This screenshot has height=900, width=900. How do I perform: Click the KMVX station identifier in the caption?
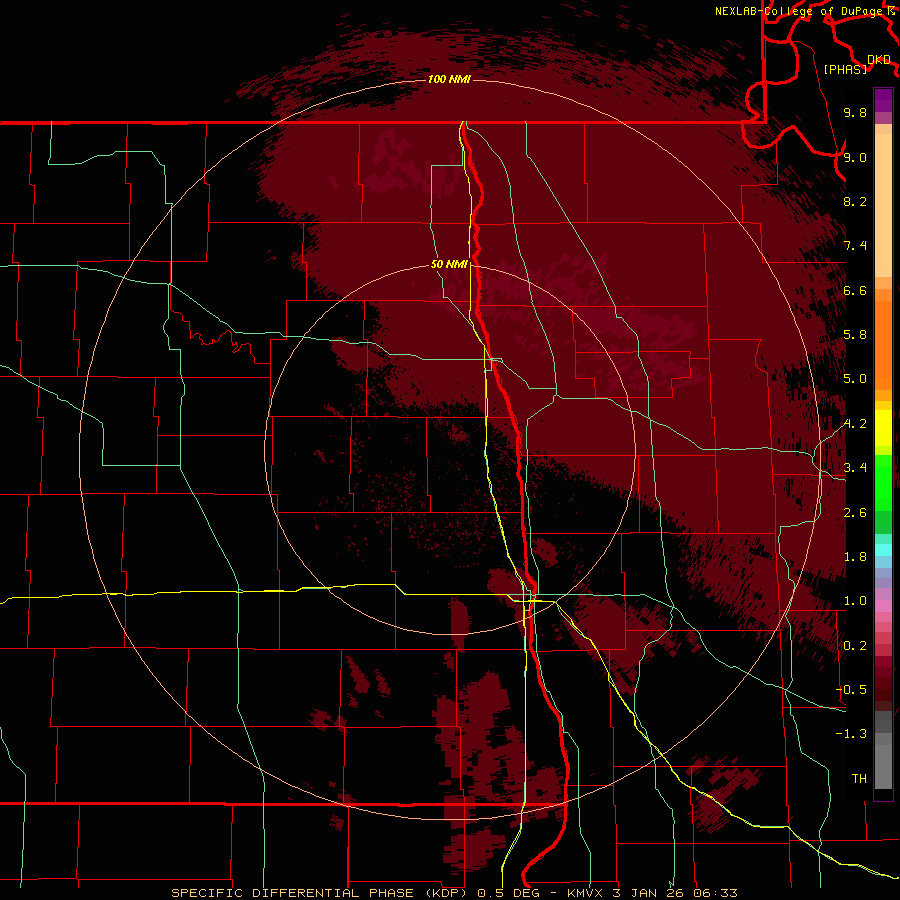click(585, 893)
